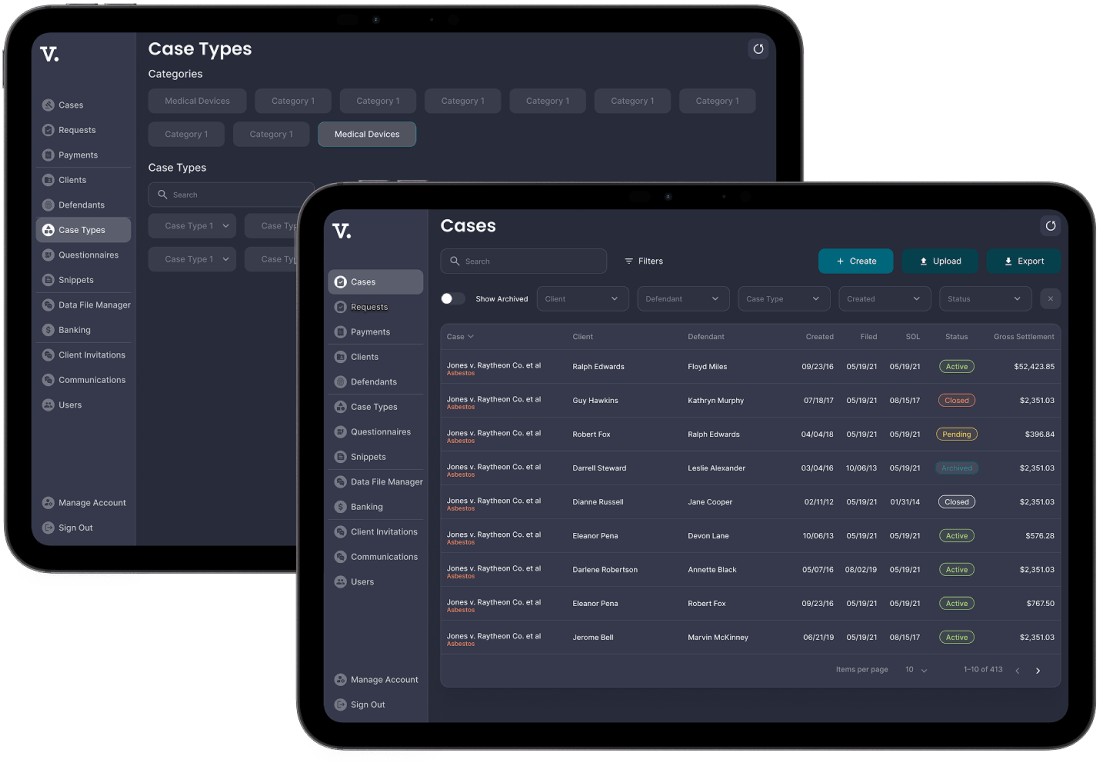Viewport: 1100px width, 766px height.
Task: Open the Client filter dropdown
Action: pos(583,299)
